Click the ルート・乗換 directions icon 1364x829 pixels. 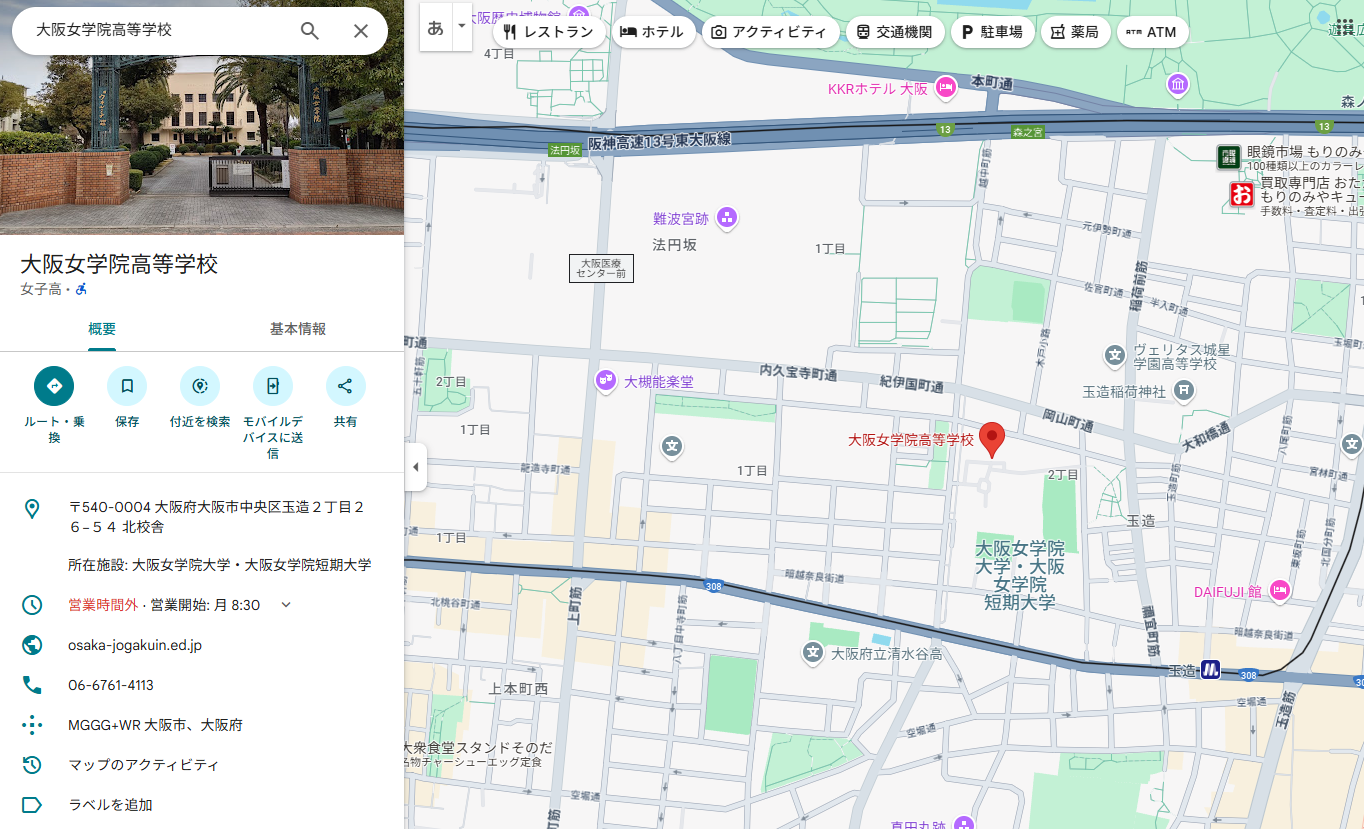(54, 386)
